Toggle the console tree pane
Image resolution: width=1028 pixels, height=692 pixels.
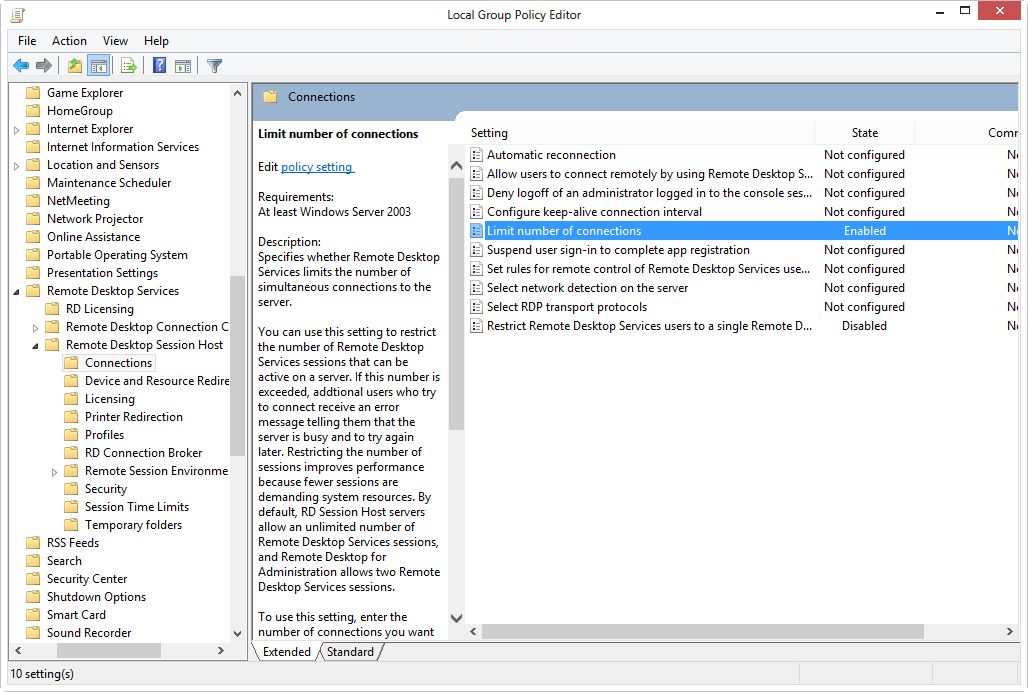pyautogui.click(x=98, y=65)
